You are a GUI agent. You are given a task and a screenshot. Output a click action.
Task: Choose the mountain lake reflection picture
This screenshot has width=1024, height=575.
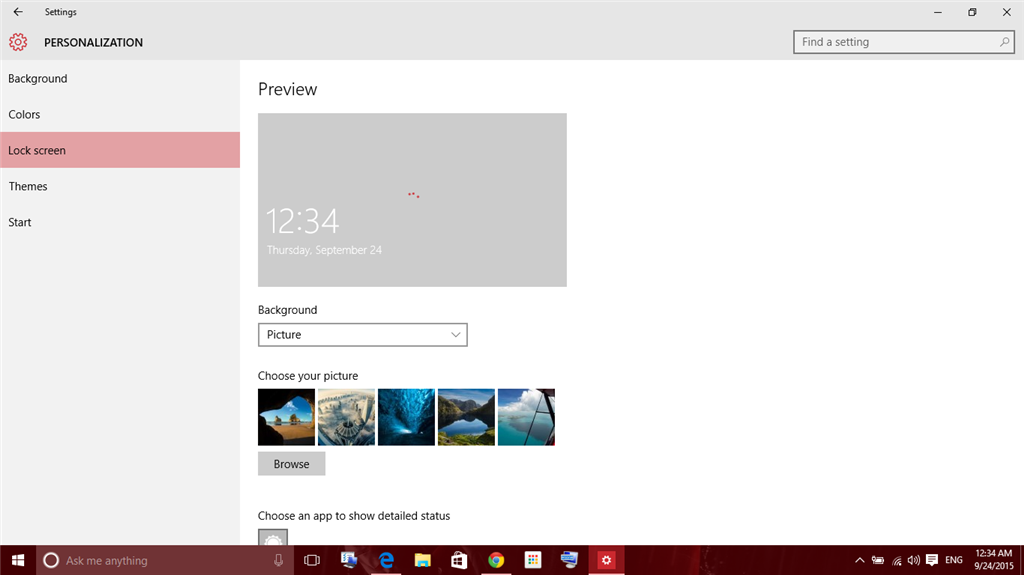coord(466,417)
